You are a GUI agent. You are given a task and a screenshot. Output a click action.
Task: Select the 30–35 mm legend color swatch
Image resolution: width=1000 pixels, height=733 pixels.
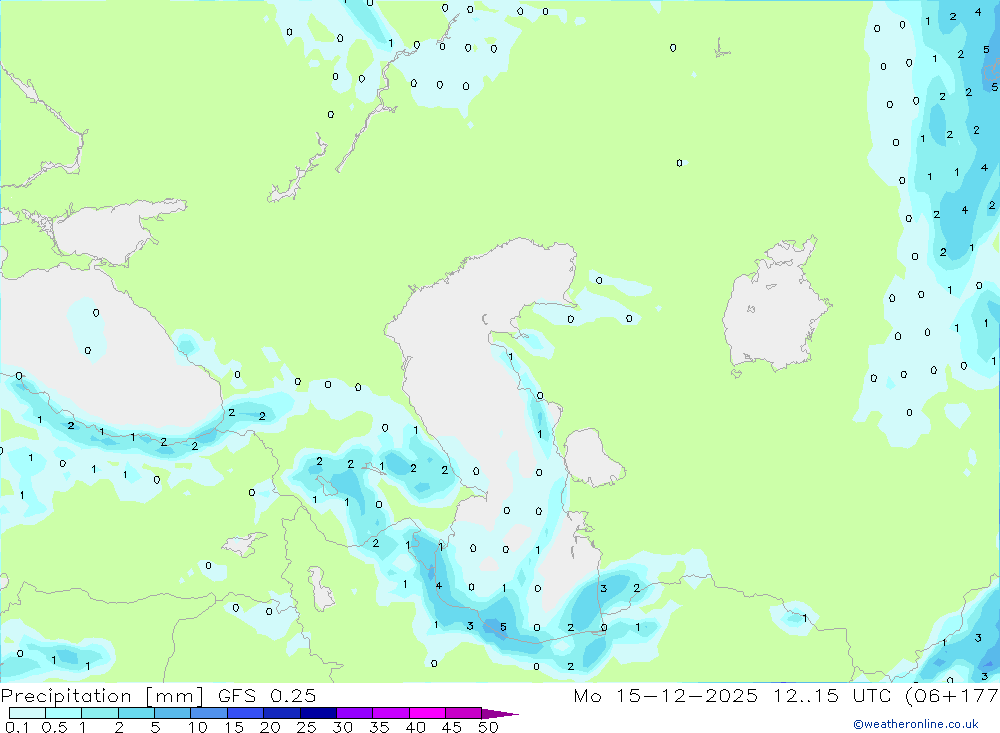pos(355,713)
